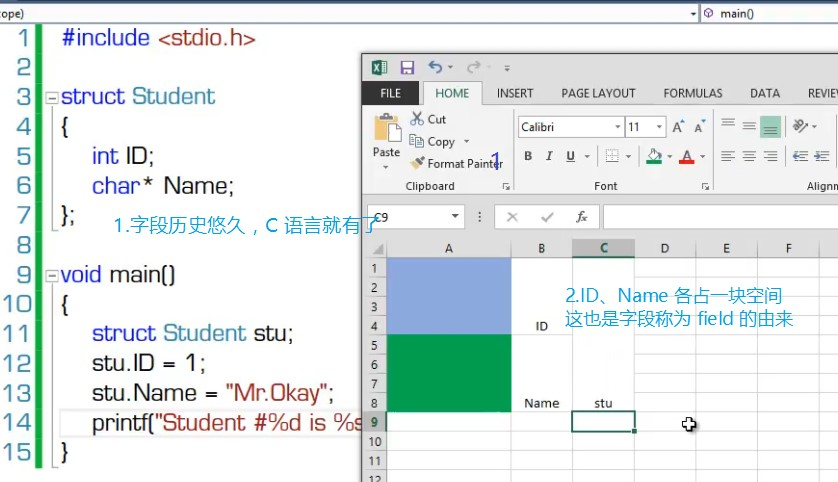Decrease font size with smaller A
Image resolution: width=838 pixels, height=482 pixels.
pos(699,127)
